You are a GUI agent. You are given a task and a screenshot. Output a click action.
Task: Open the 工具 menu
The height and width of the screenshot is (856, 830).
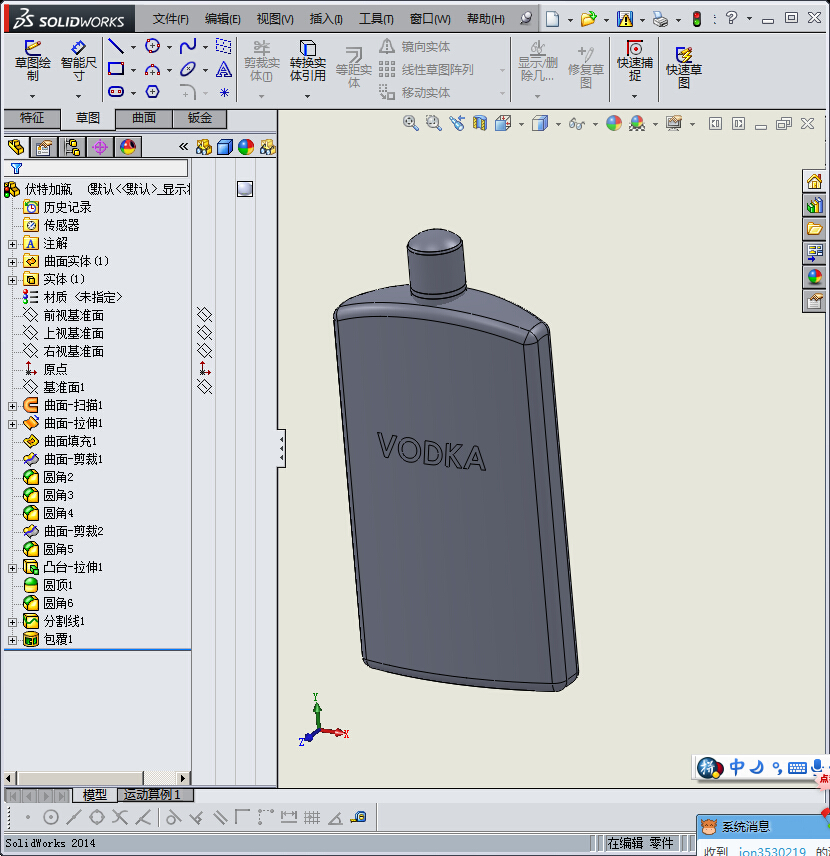377,19
